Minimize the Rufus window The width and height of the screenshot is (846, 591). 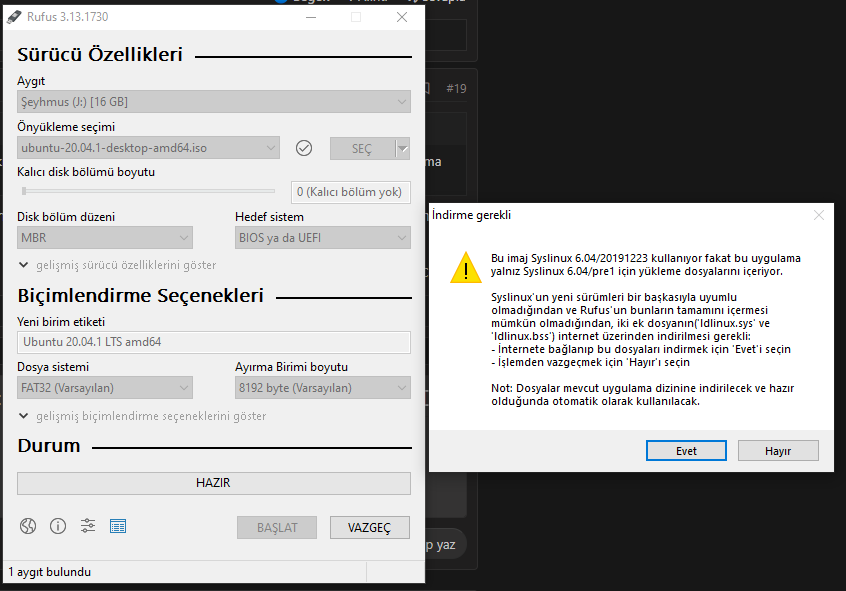point(311,17)
